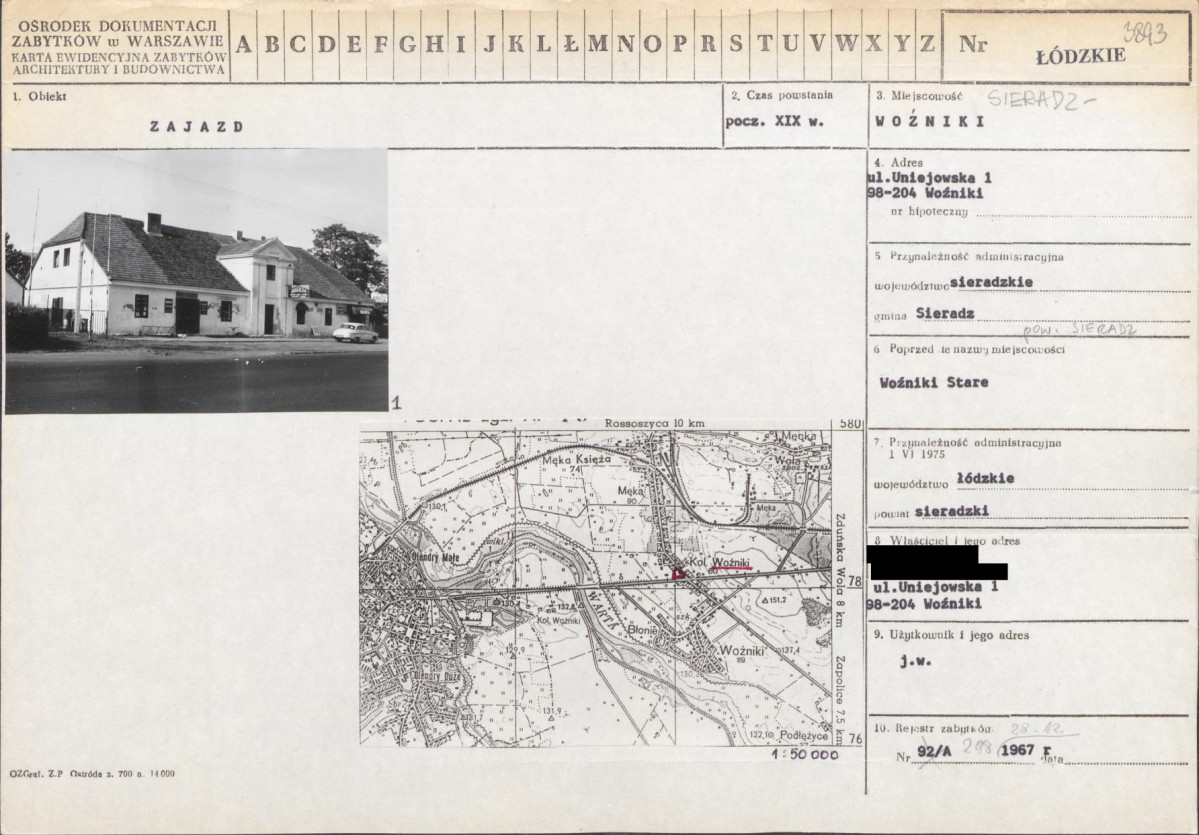This screenshot has width=1199, height=835.
Task: Click the red-underlined 'Kol. Woźniki' map label
Action: click(x=720, y=563)
